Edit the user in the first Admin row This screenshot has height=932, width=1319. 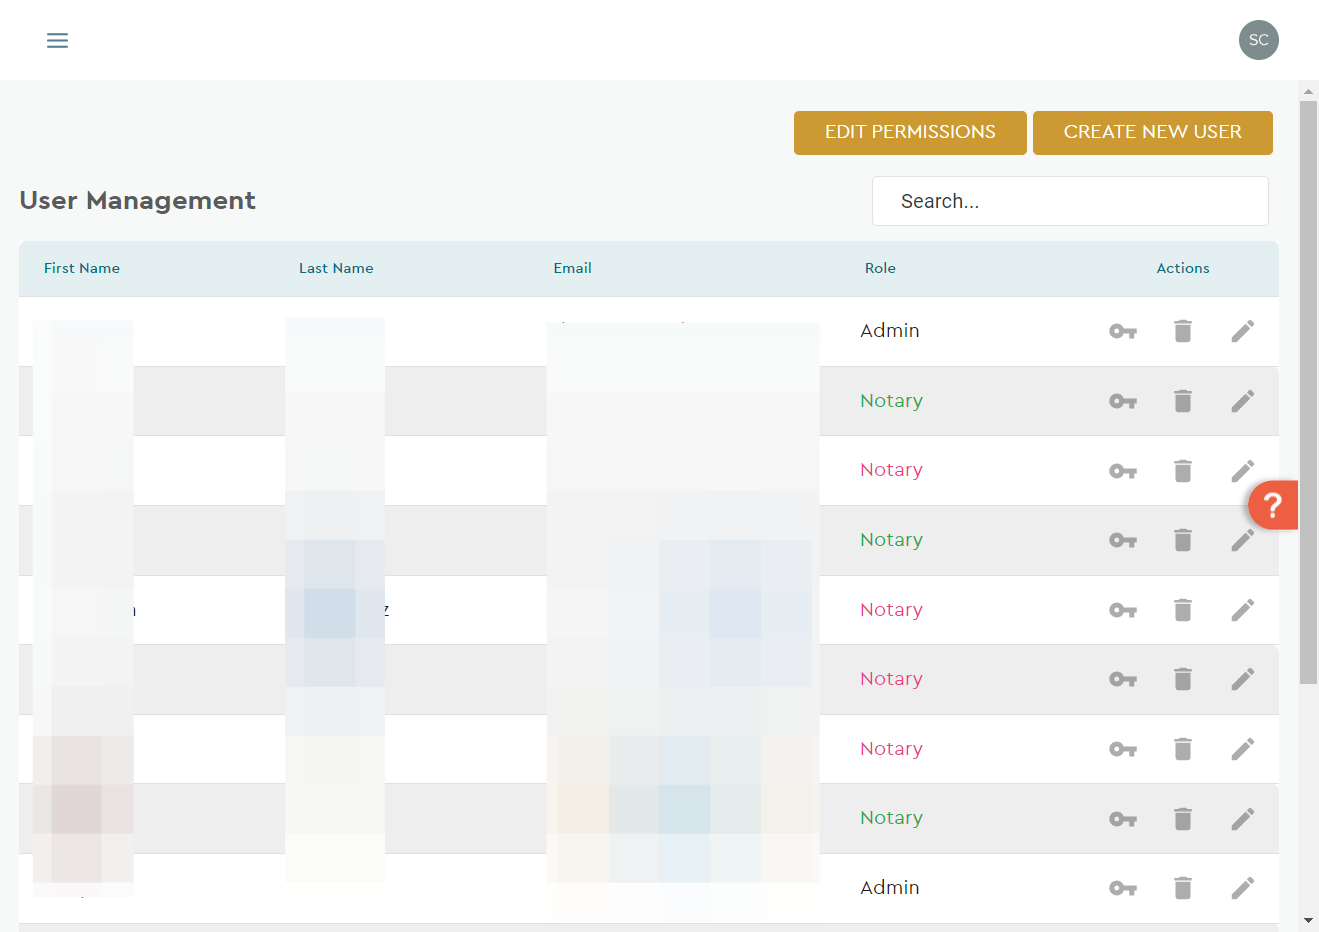[1243, 331]
